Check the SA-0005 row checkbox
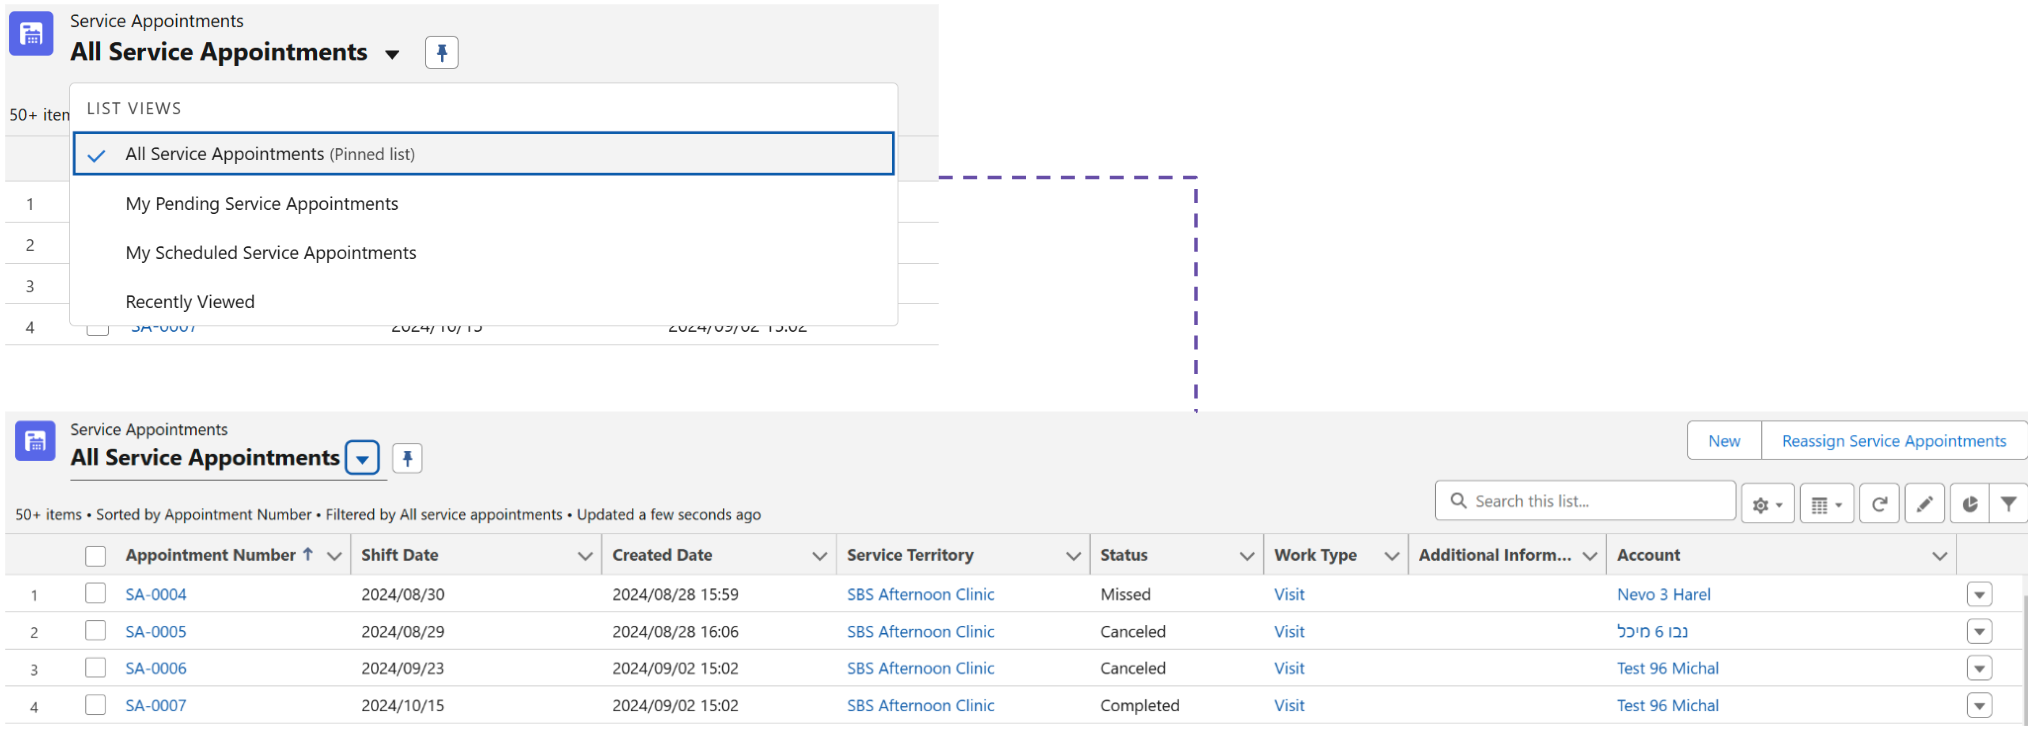Screen dimensions: 2028x735 pyautogui.click(x=96, y=630)
